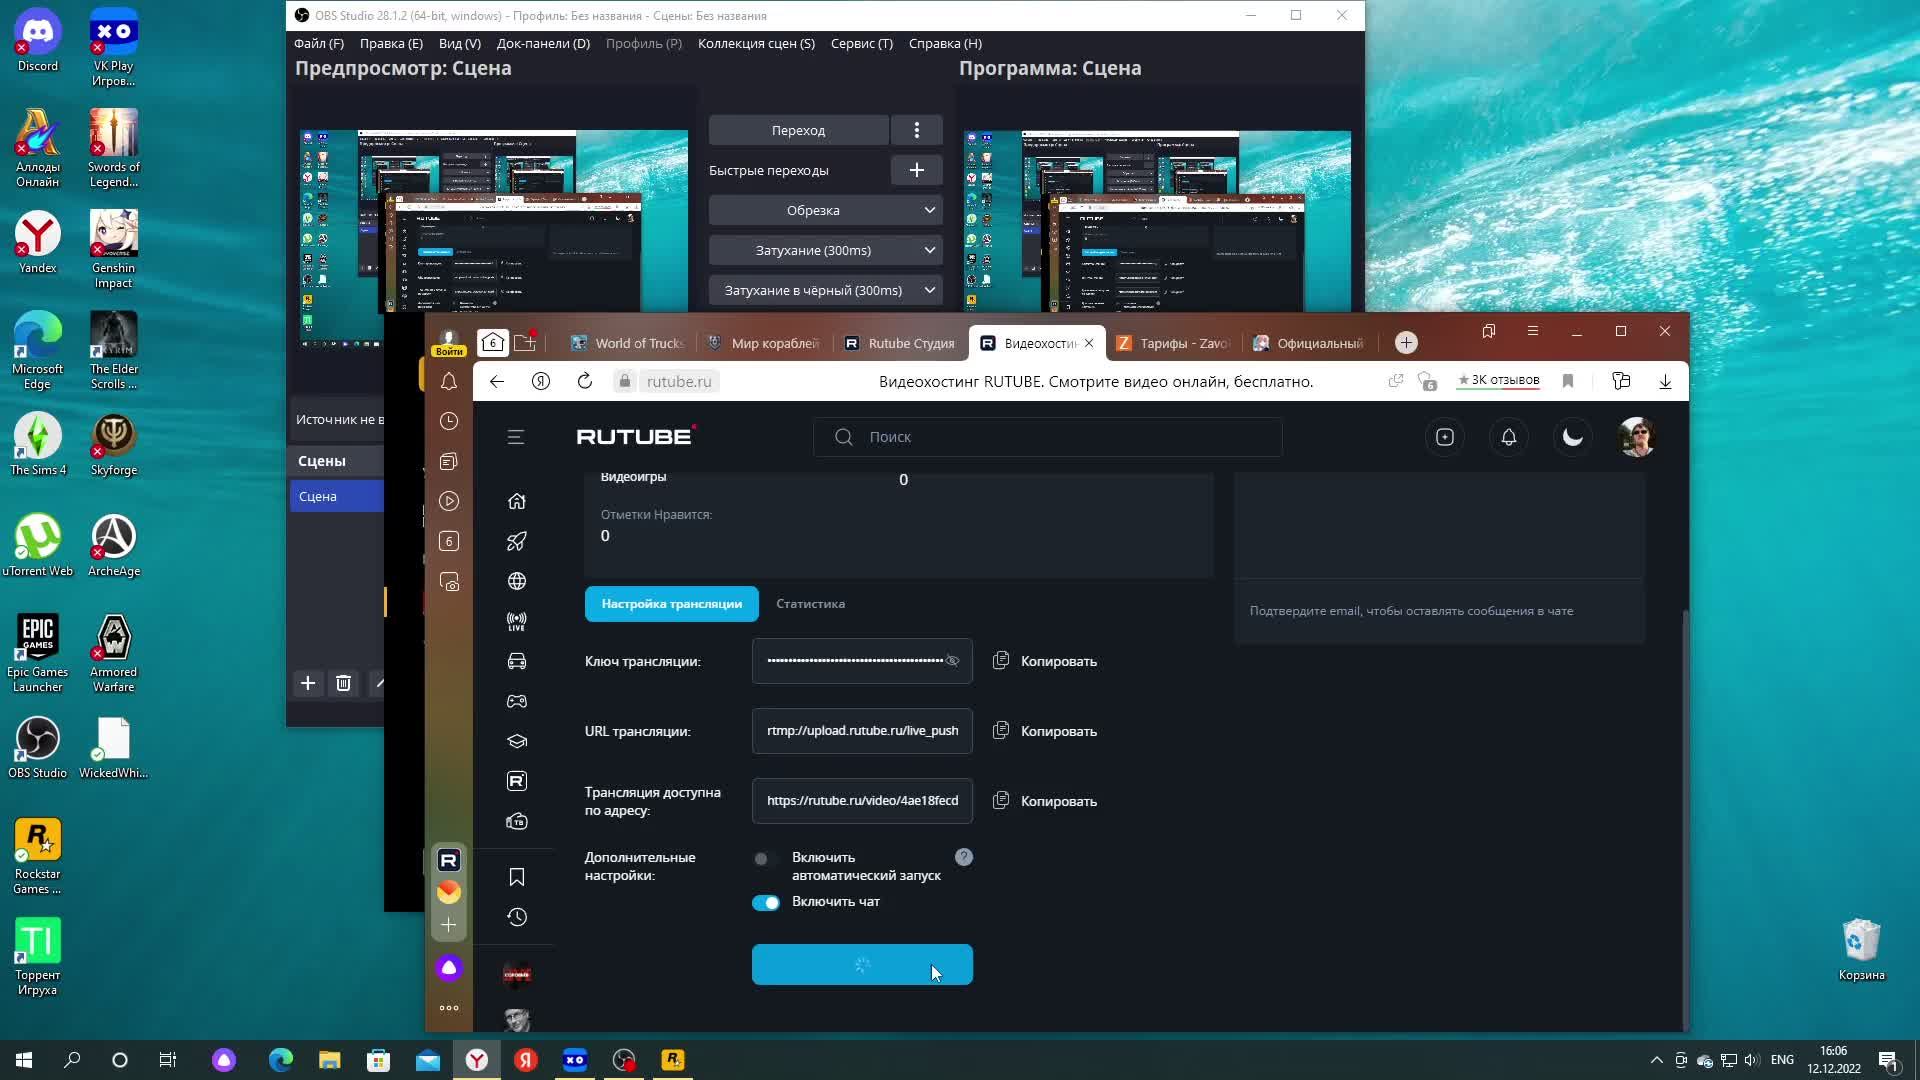The image size is (1920, 1080).
Task: Open Rutube hamburger menu
Action: click(x=516, y=437)
